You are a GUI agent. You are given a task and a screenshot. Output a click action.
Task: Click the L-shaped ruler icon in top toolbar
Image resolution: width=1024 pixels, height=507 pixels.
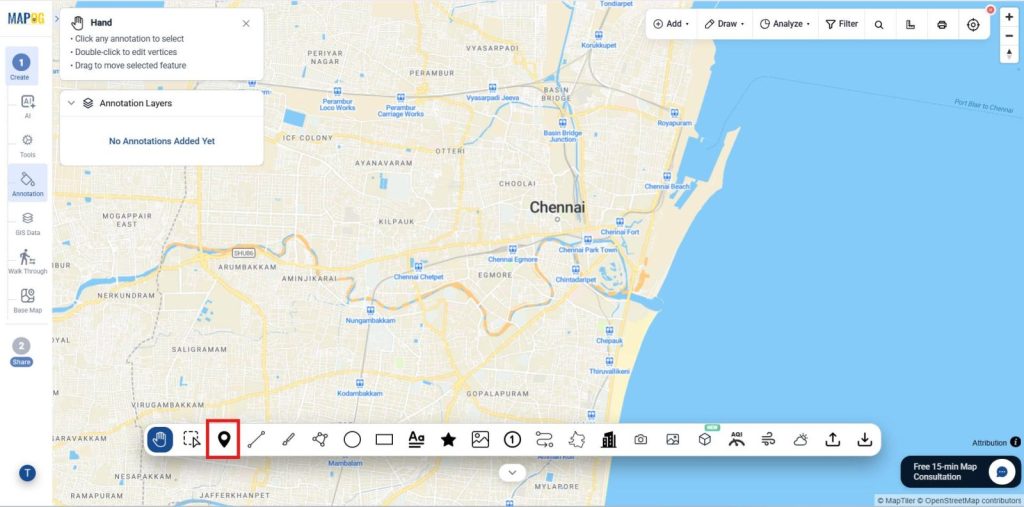click(910, 25)
